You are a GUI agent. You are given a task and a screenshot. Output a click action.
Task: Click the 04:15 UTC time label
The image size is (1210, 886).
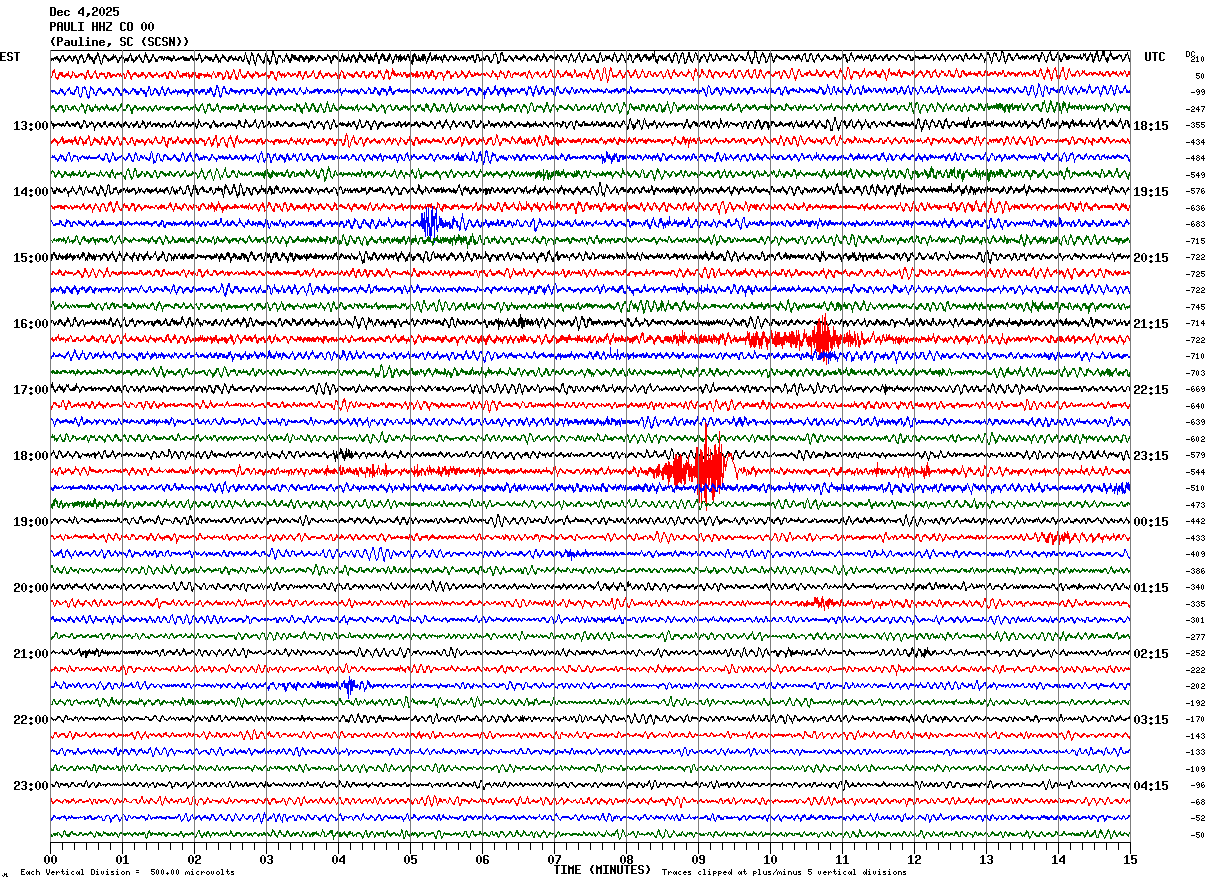[x=1151, y=786]
